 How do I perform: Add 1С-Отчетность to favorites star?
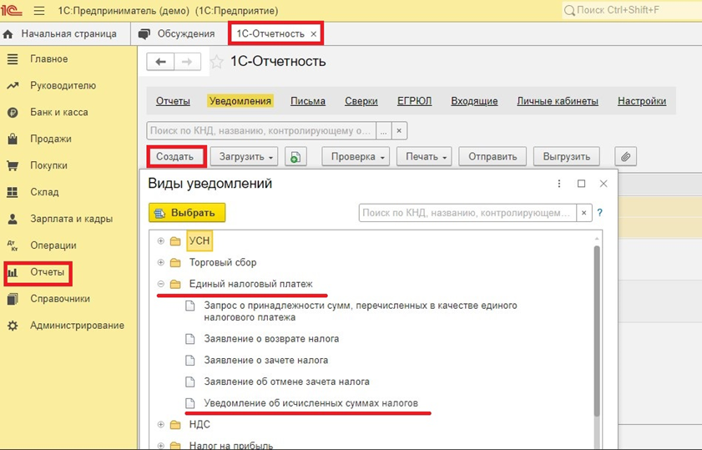tap(217, 62)
